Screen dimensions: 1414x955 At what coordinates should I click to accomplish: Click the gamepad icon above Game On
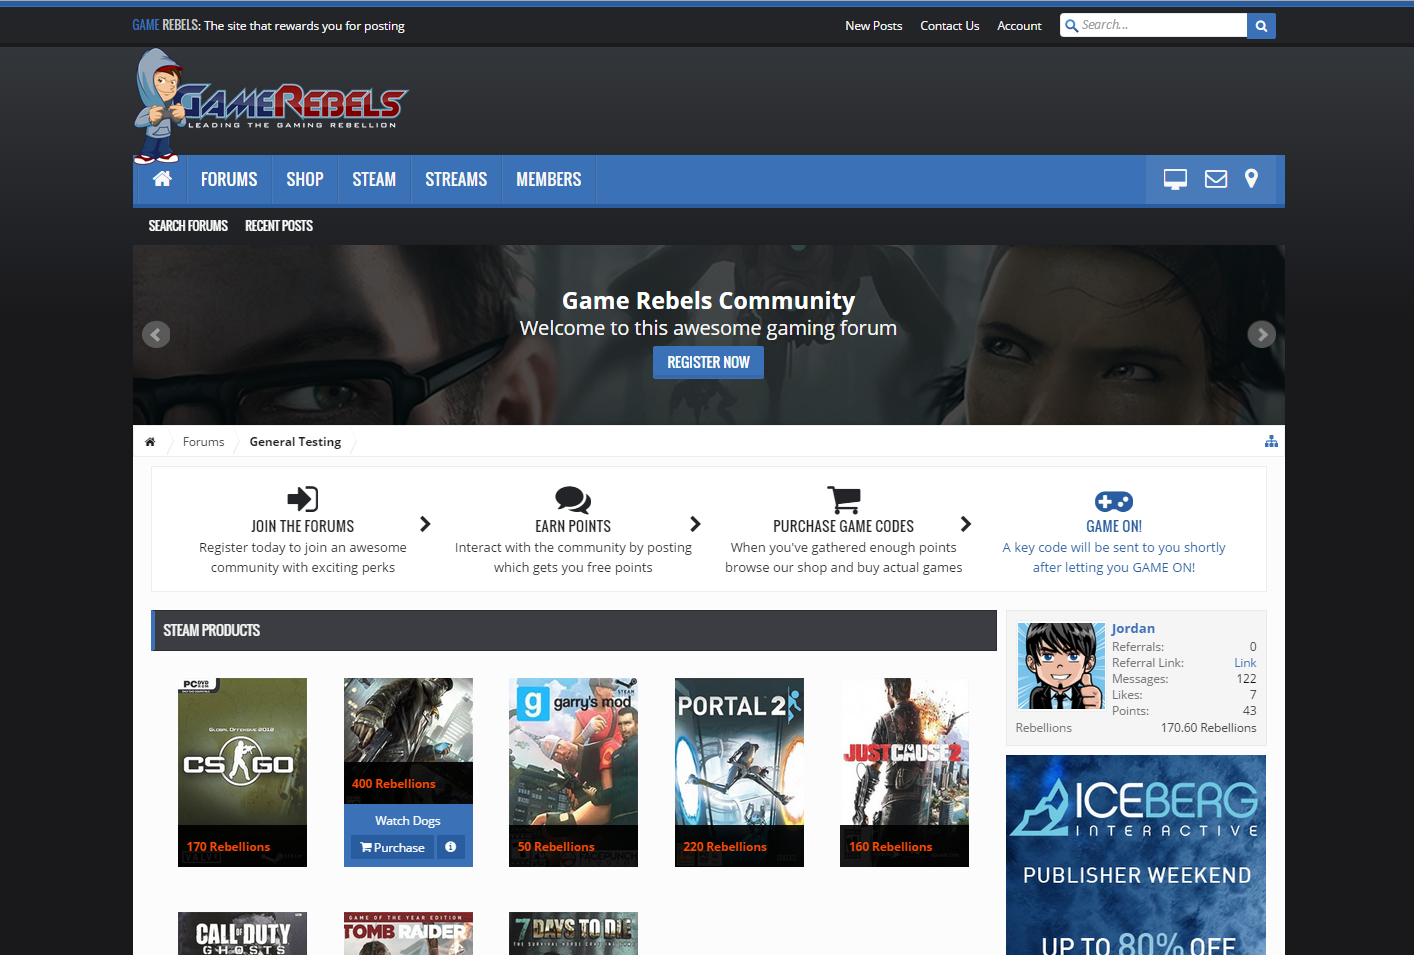pos(1114,501)
